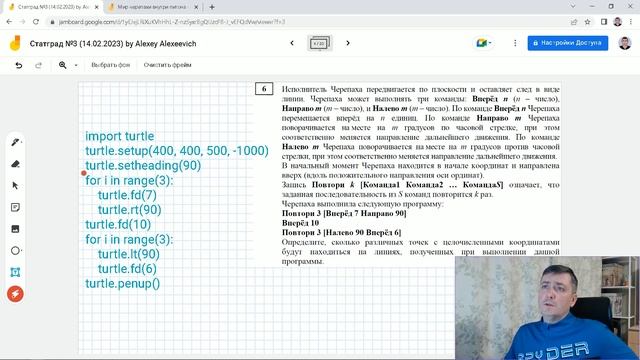Click the address bar URL

coord(172,22)
